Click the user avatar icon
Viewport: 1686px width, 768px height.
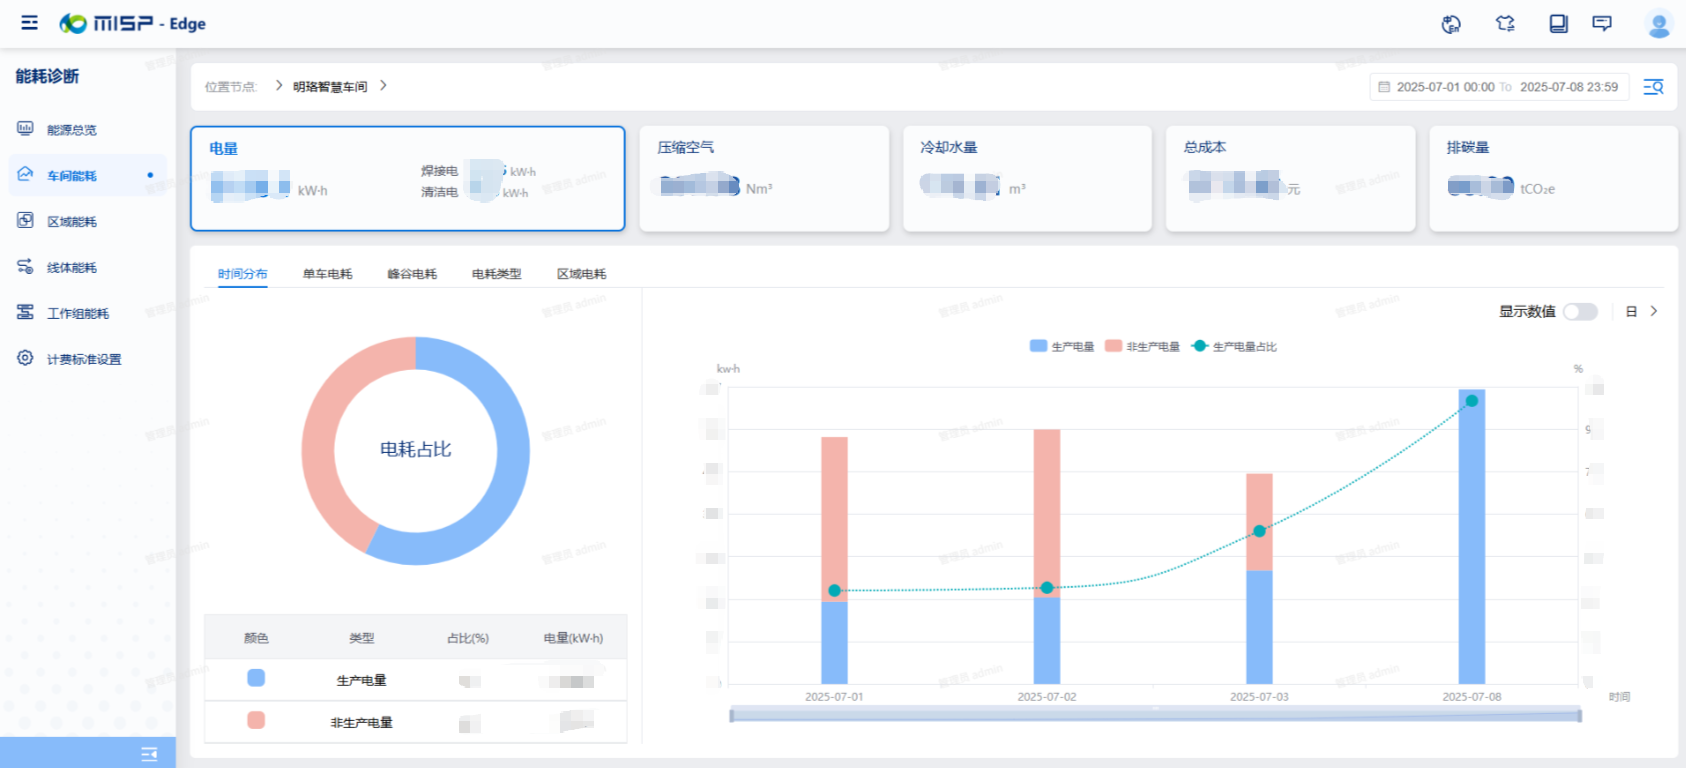(x=1658, y=24)
